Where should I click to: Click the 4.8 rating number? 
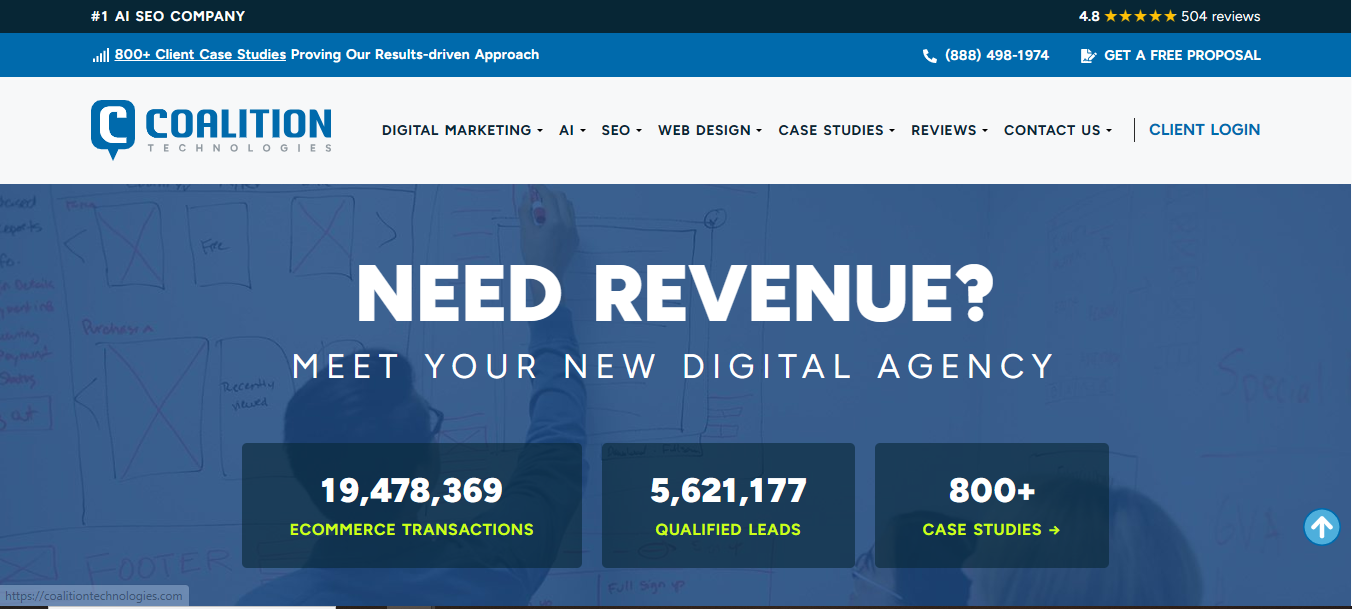[x=1089, y=16]
